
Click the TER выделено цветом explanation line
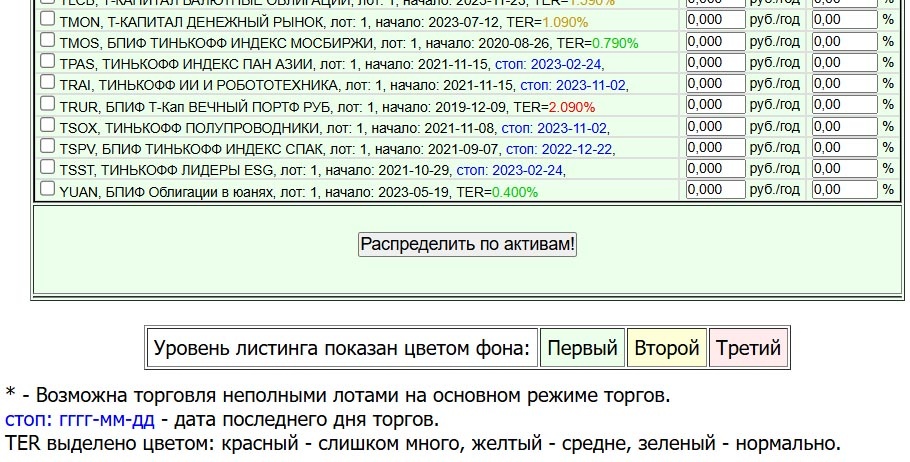[x=422, y=444]
